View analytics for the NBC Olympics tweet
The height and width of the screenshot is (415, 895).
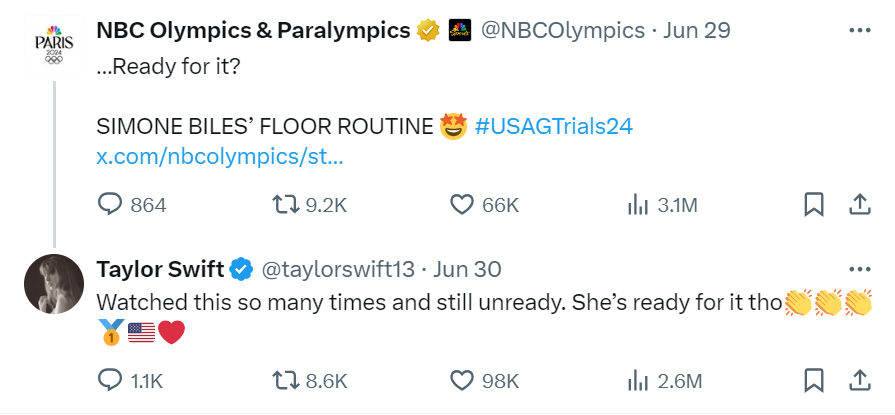coord(638,204)
